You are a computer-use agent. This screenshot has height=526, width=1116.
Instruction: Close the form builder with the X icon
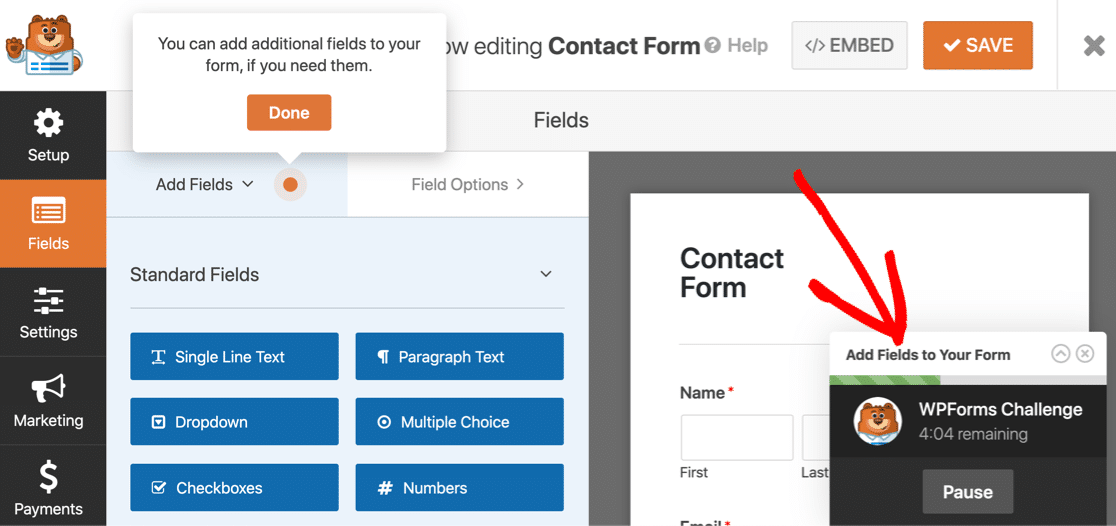[1094, 46]
